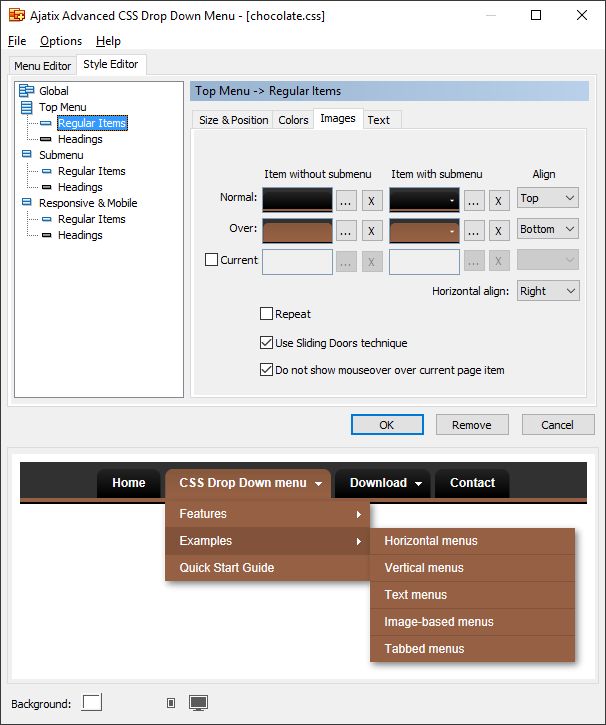Select Headings under Responsive & Mobile
The height and width of the screenshot is (725, 606).
coord(80,235)
